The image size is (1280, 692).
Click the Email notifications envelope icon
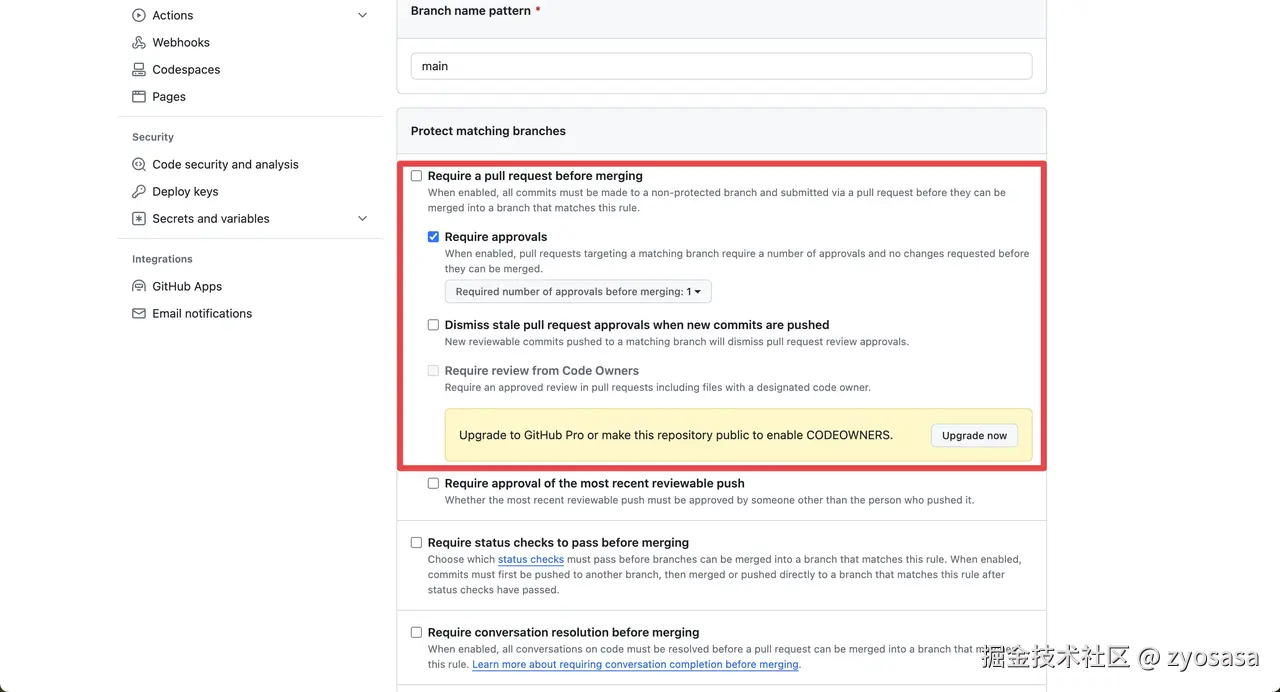[139, 314]
